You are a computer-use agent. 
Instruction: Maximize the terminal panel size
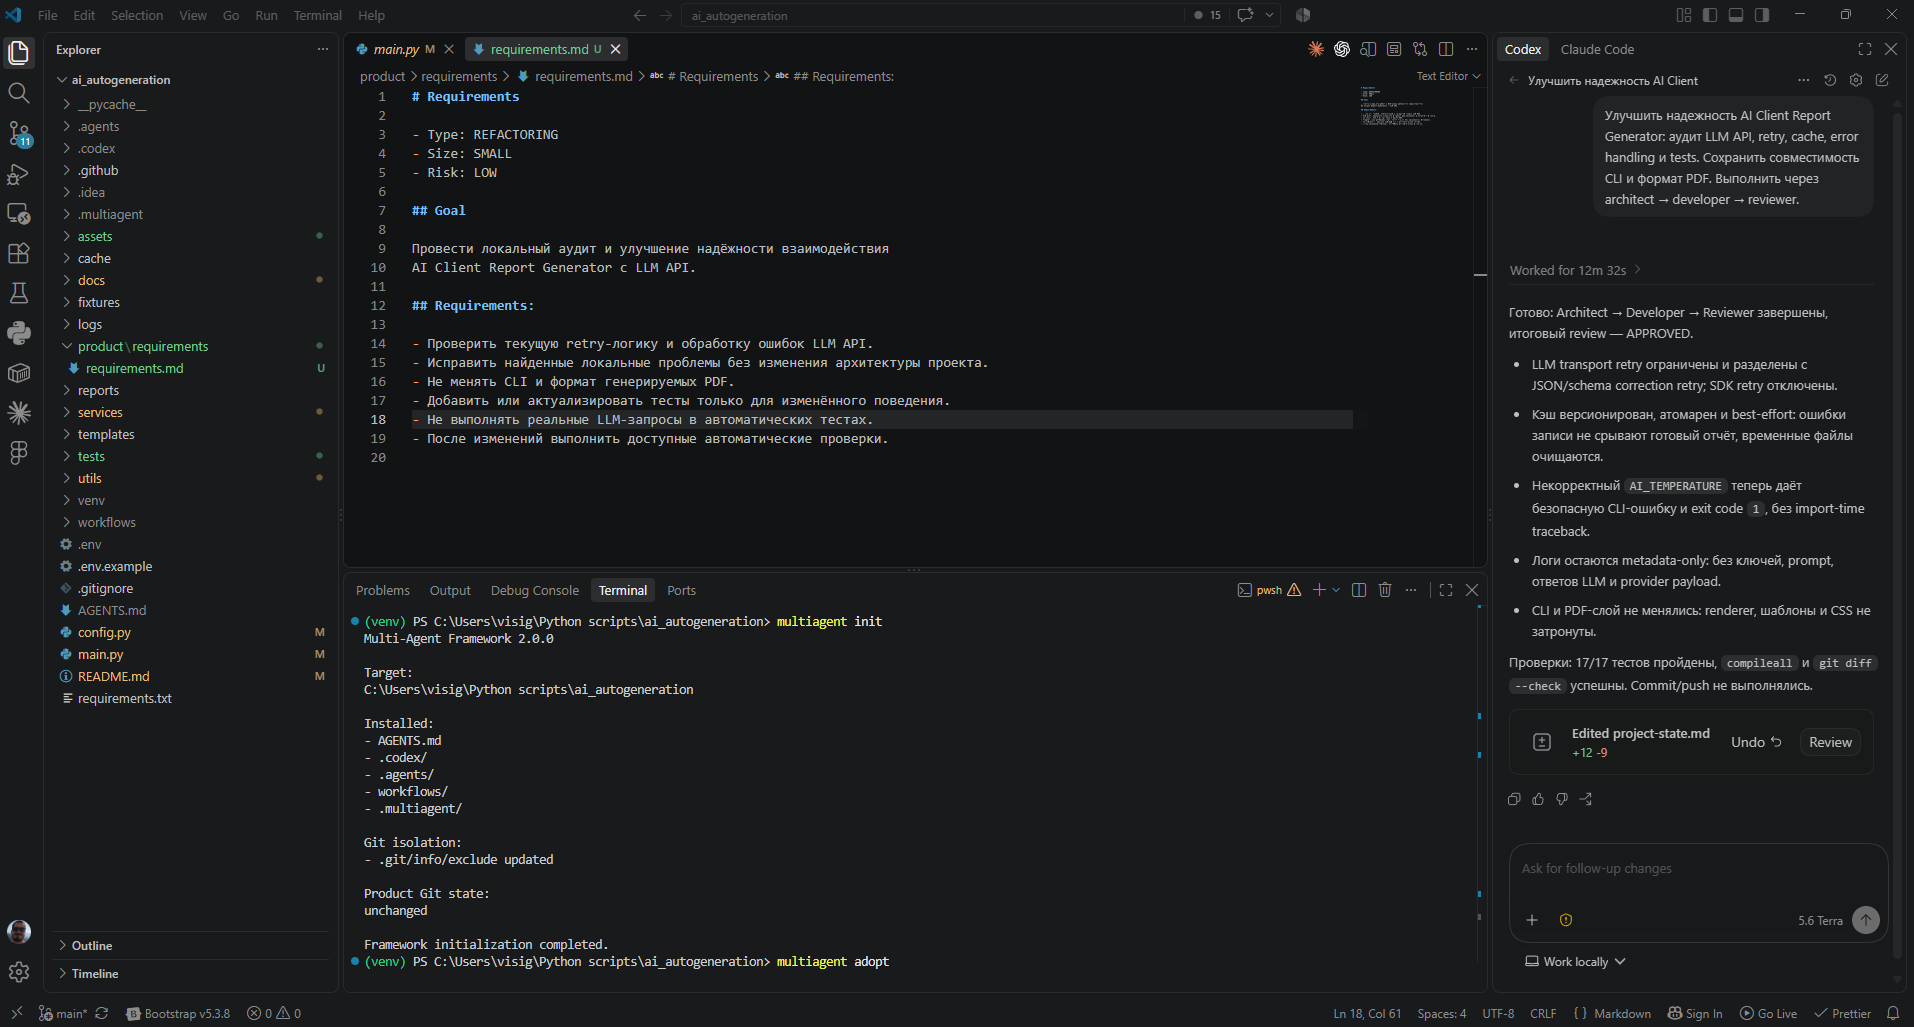(x=1446, y=590)
